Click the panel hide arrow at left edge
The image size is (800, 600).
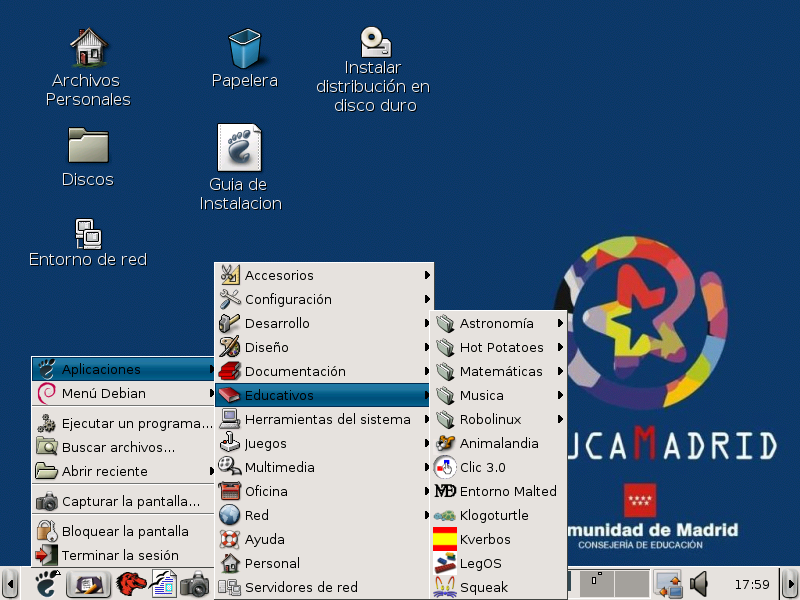(10, 584)
